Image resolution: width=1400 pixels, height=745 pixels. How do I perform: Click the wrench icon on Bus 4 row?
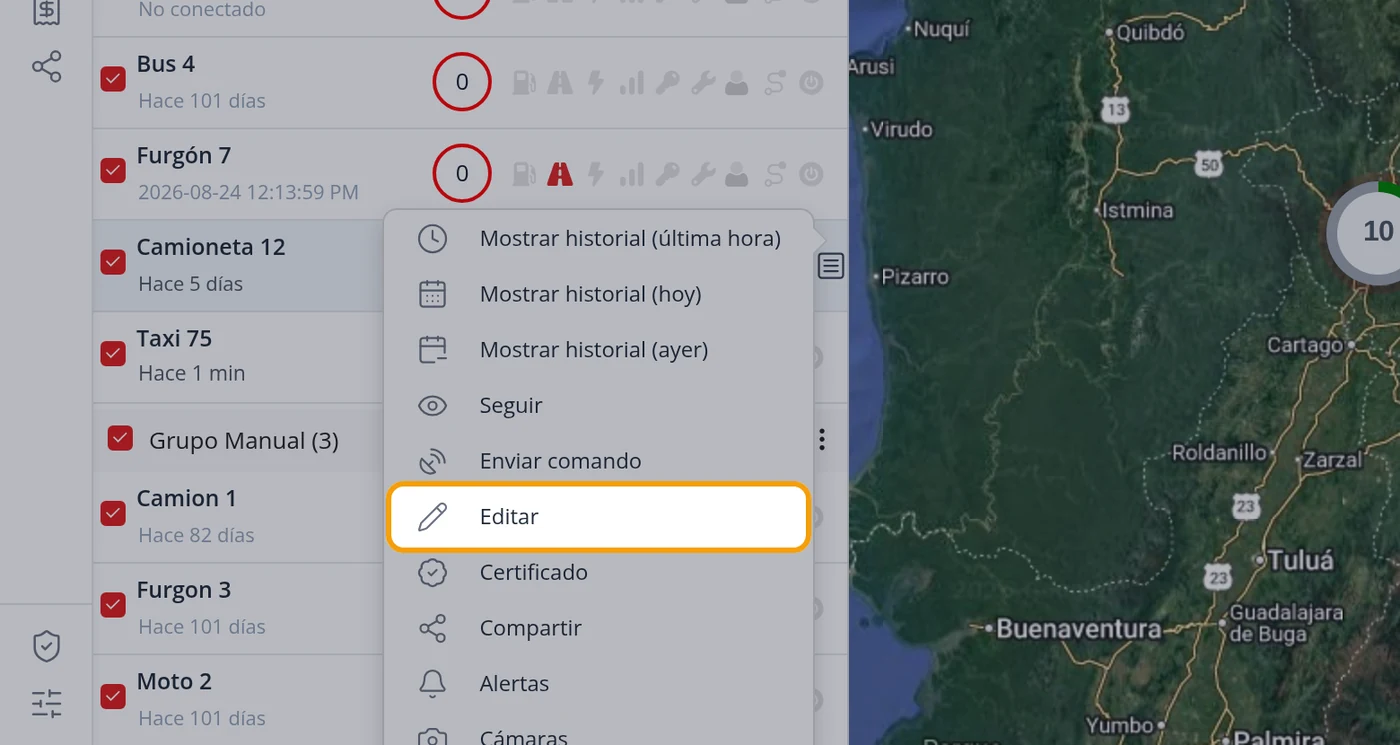(x=703, y=82)
